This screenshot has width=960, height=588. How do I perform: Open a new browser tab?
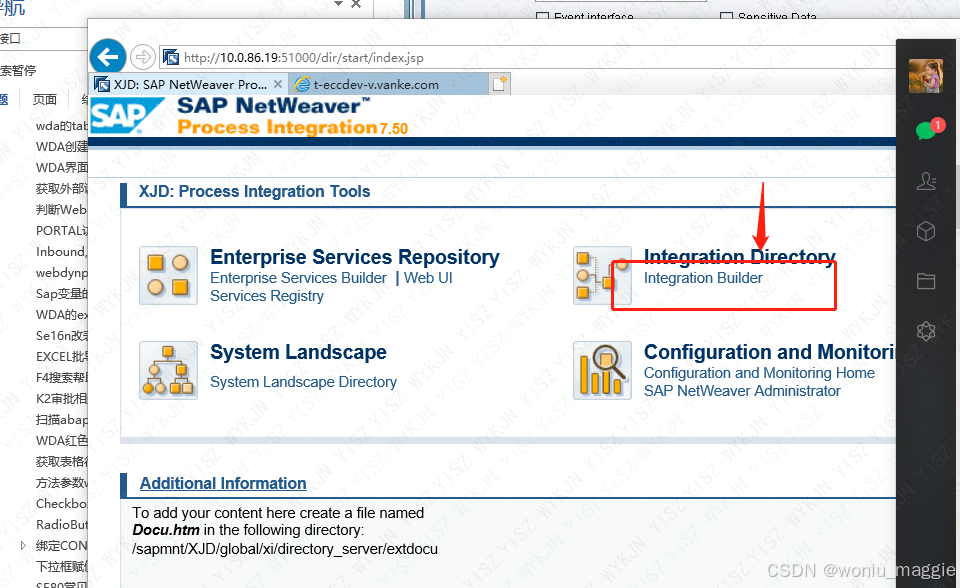pyautogui.click(x=500, y=84)
